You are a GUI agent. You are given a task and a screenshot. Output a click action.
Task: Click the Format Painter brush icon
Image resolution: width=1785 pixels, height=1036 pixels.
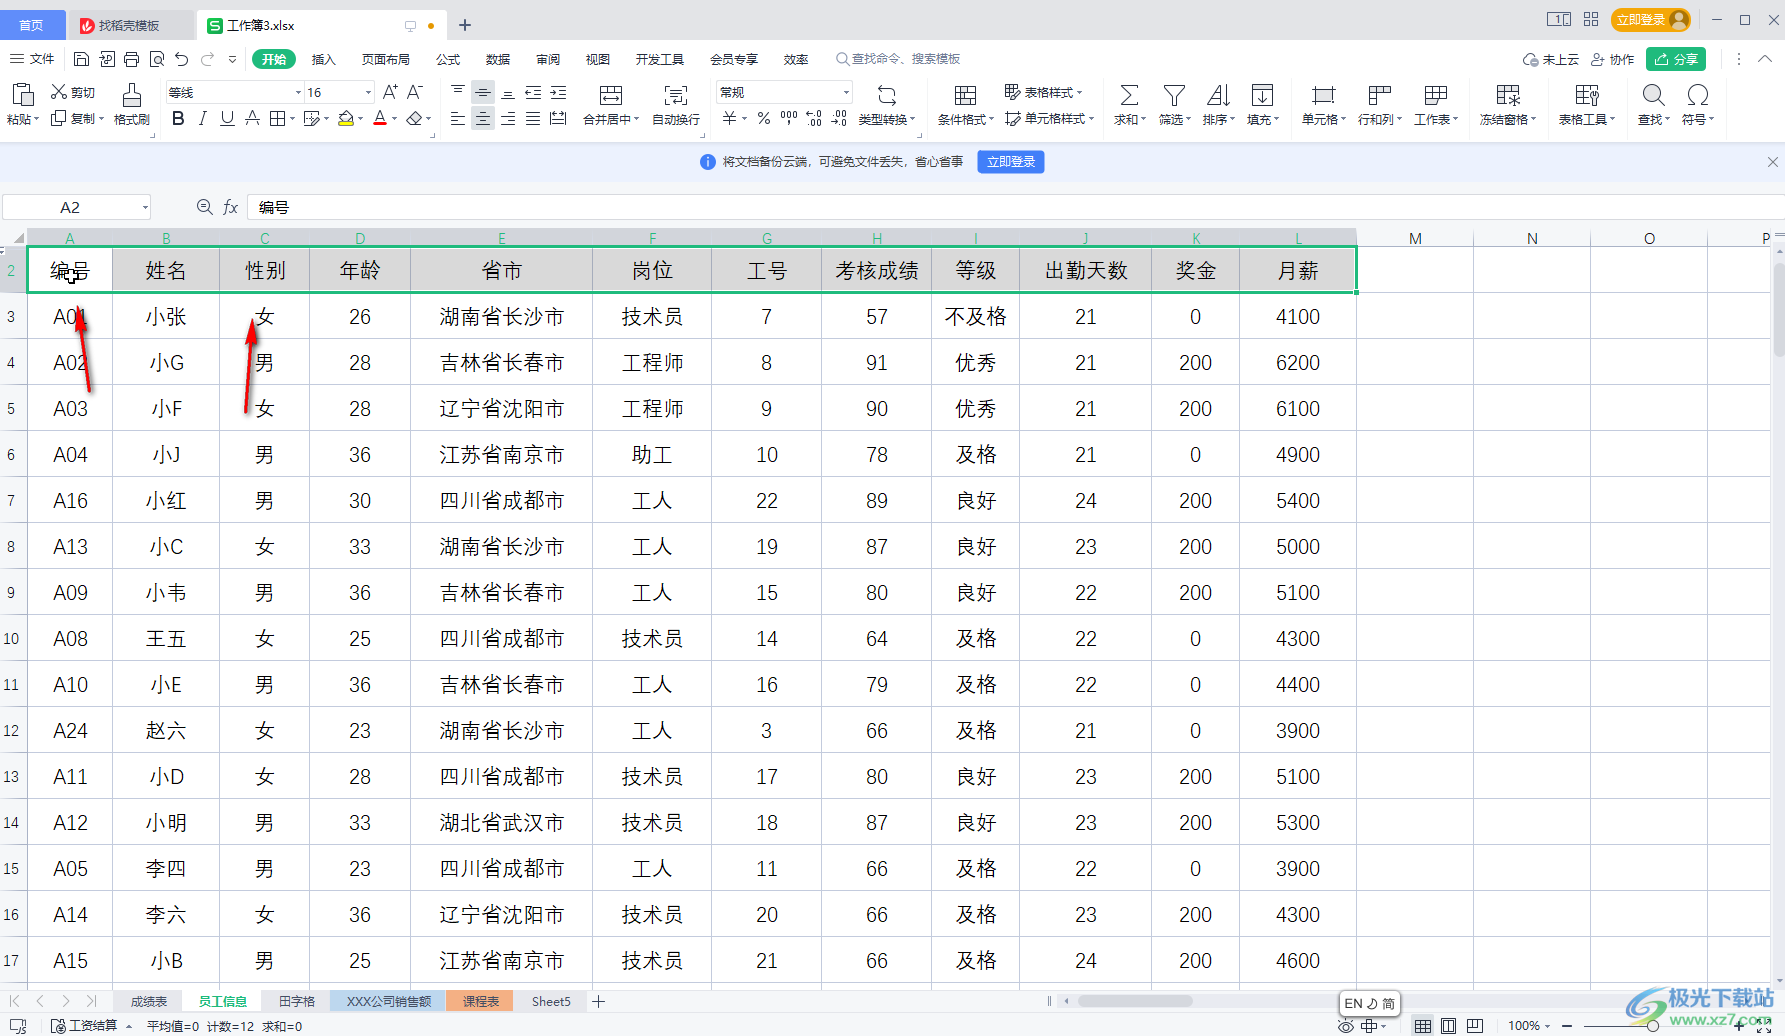(131, 96)
